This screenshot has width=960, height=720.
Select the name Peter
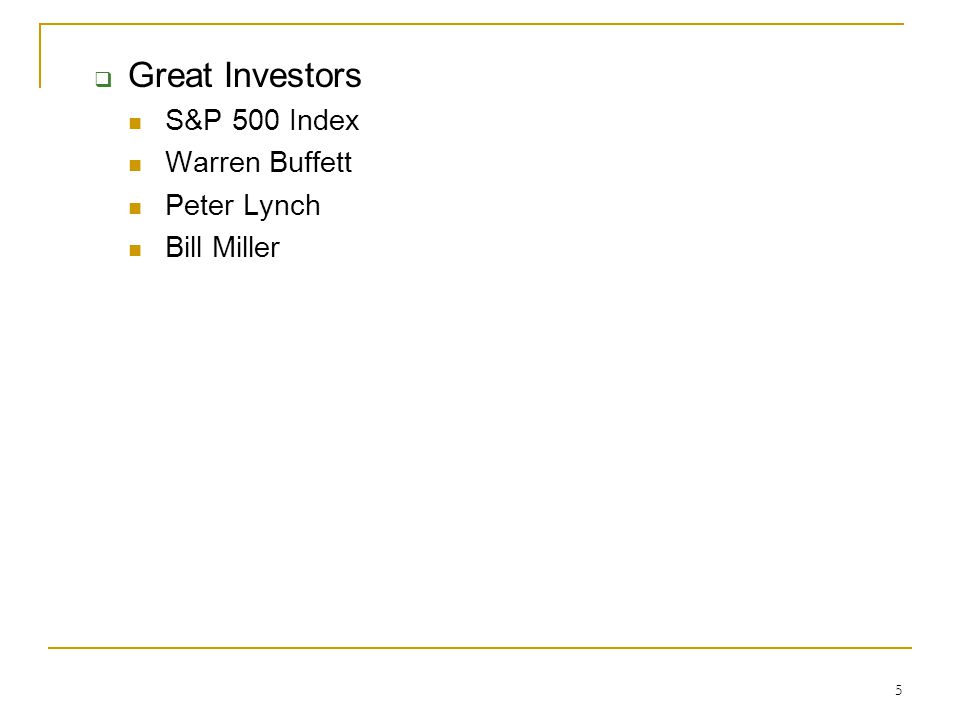tap(200, 205)
